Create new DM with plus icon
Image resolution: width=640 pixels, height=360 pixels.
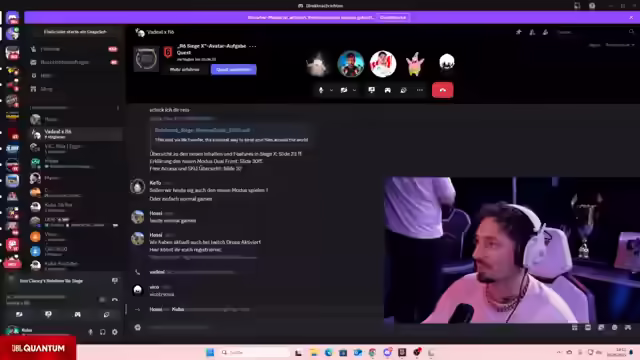tap(118, 108)
